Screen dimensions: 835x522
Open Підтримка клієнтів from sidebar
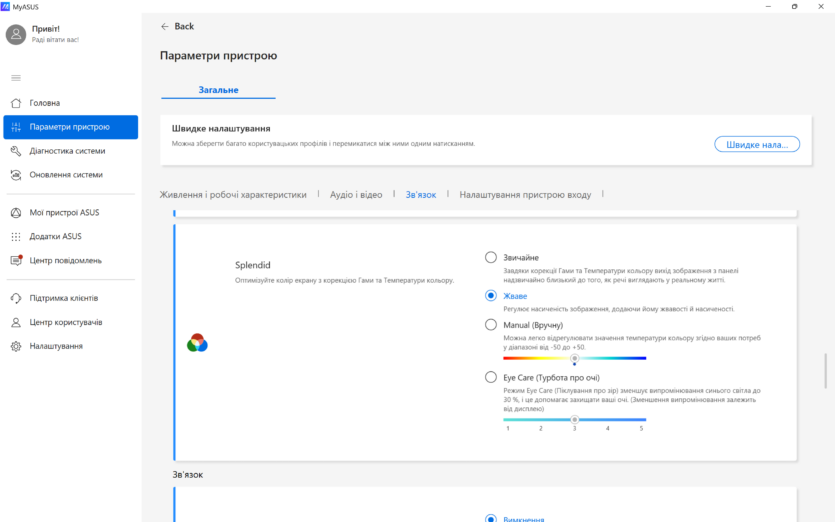click(70, 298)
